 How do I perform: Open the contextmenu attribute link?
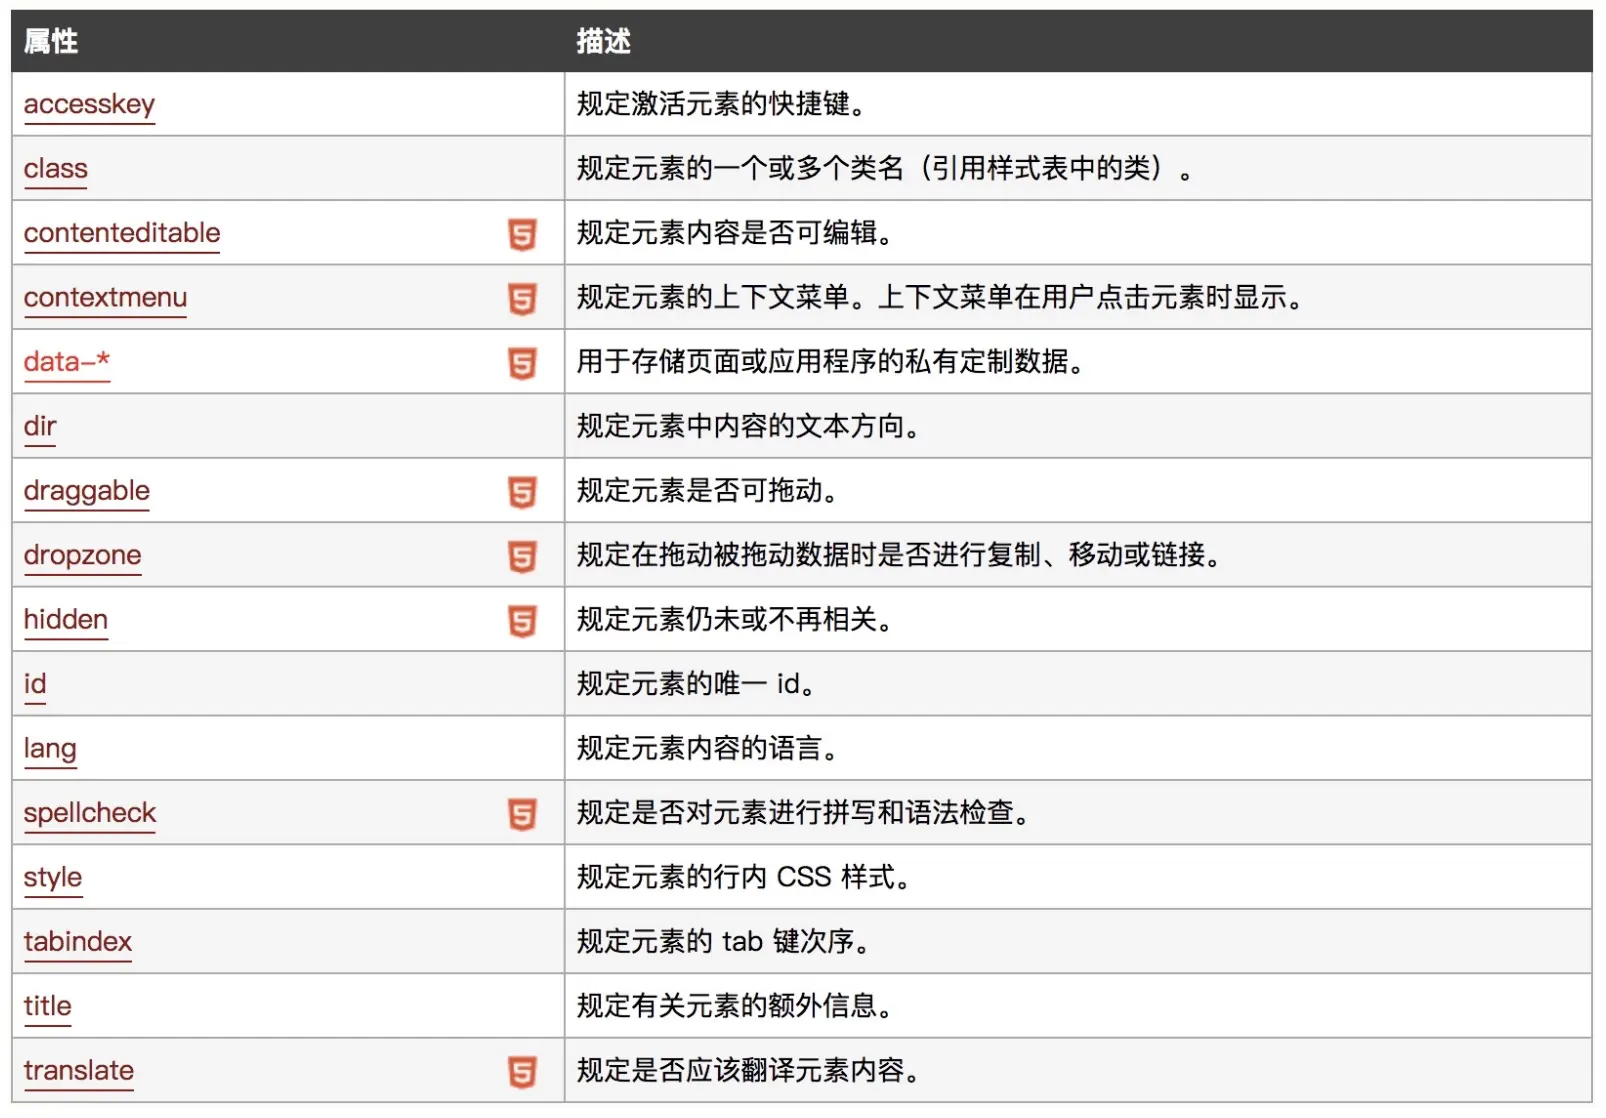[x=105, y=297]
